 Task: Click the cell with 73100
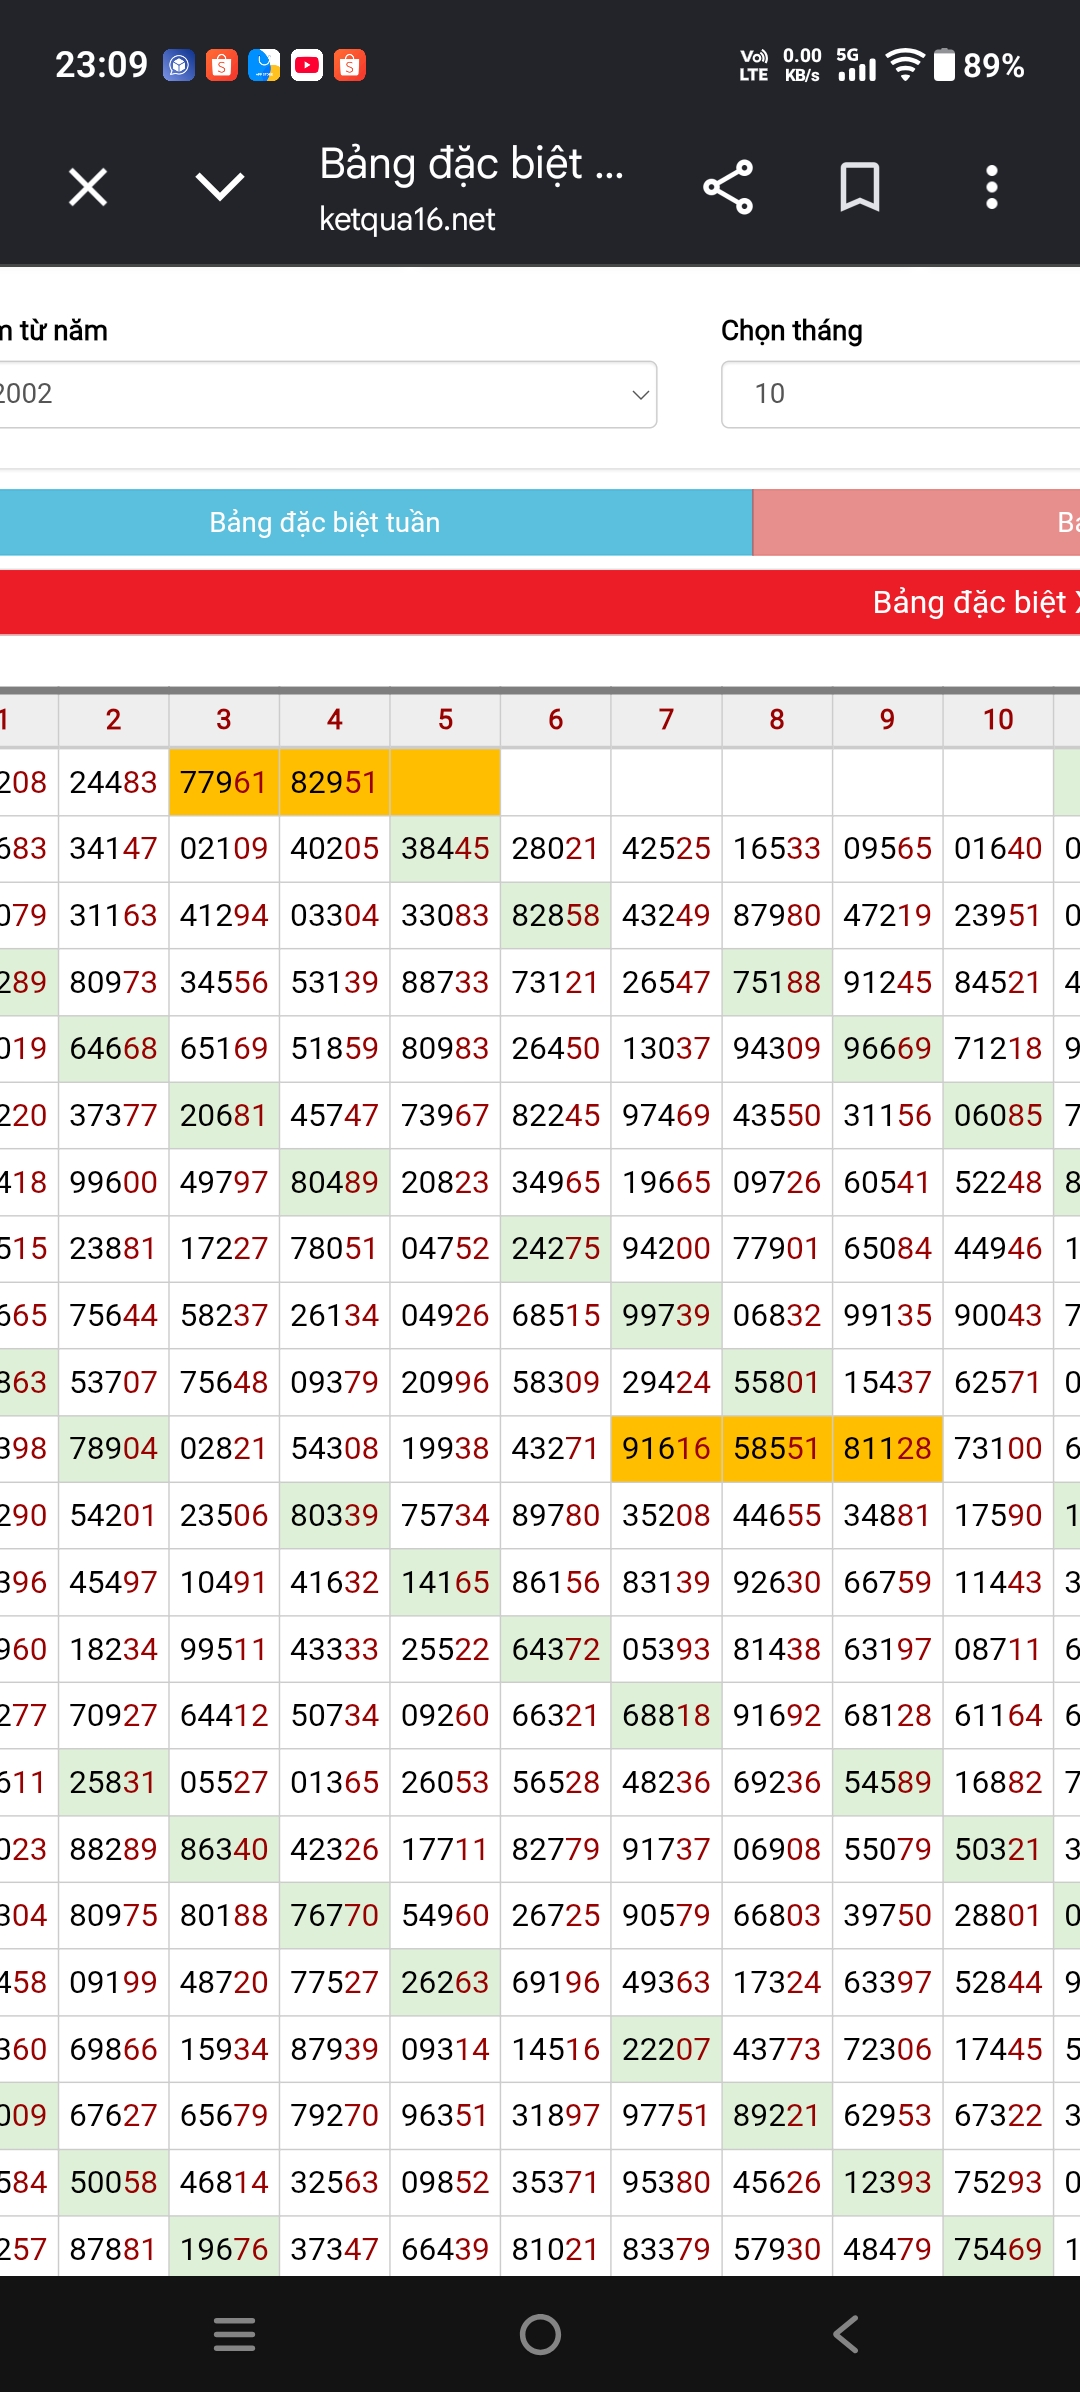(x=998, y=1449)
